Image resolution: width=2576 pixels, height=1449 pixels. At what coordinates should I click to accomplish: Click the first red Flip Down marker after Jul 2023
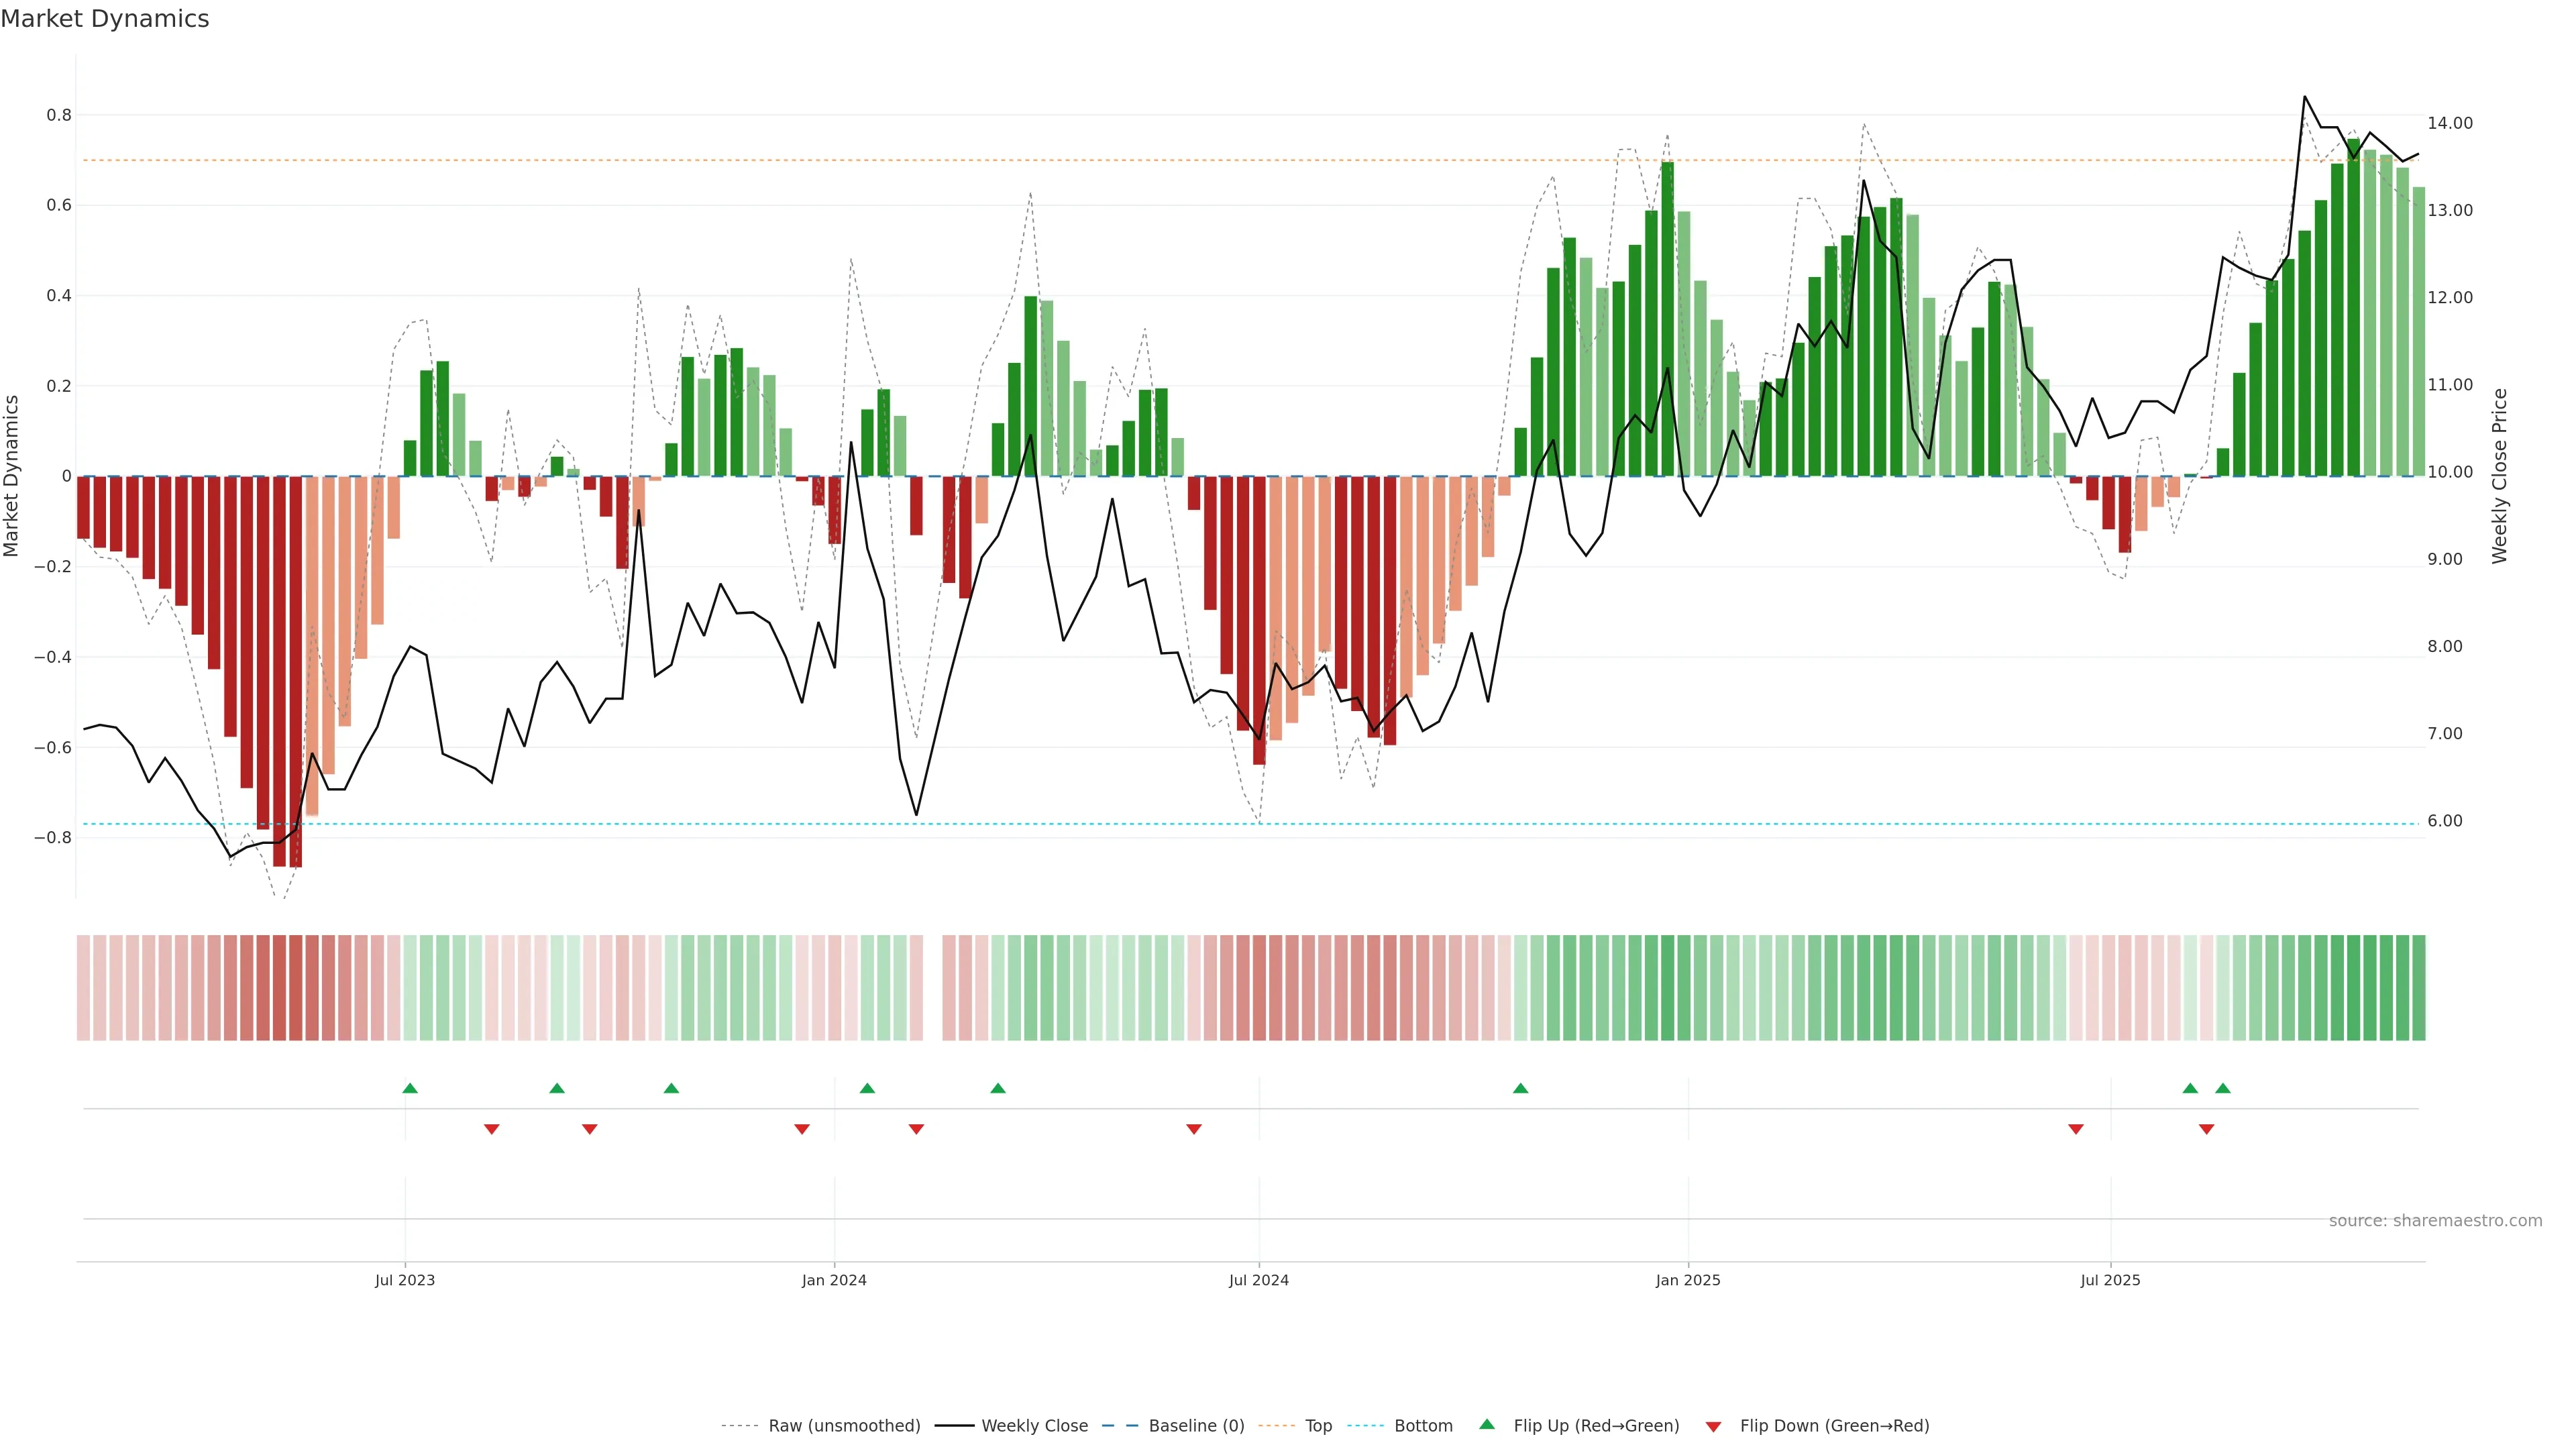click(x=492, y=1129)
